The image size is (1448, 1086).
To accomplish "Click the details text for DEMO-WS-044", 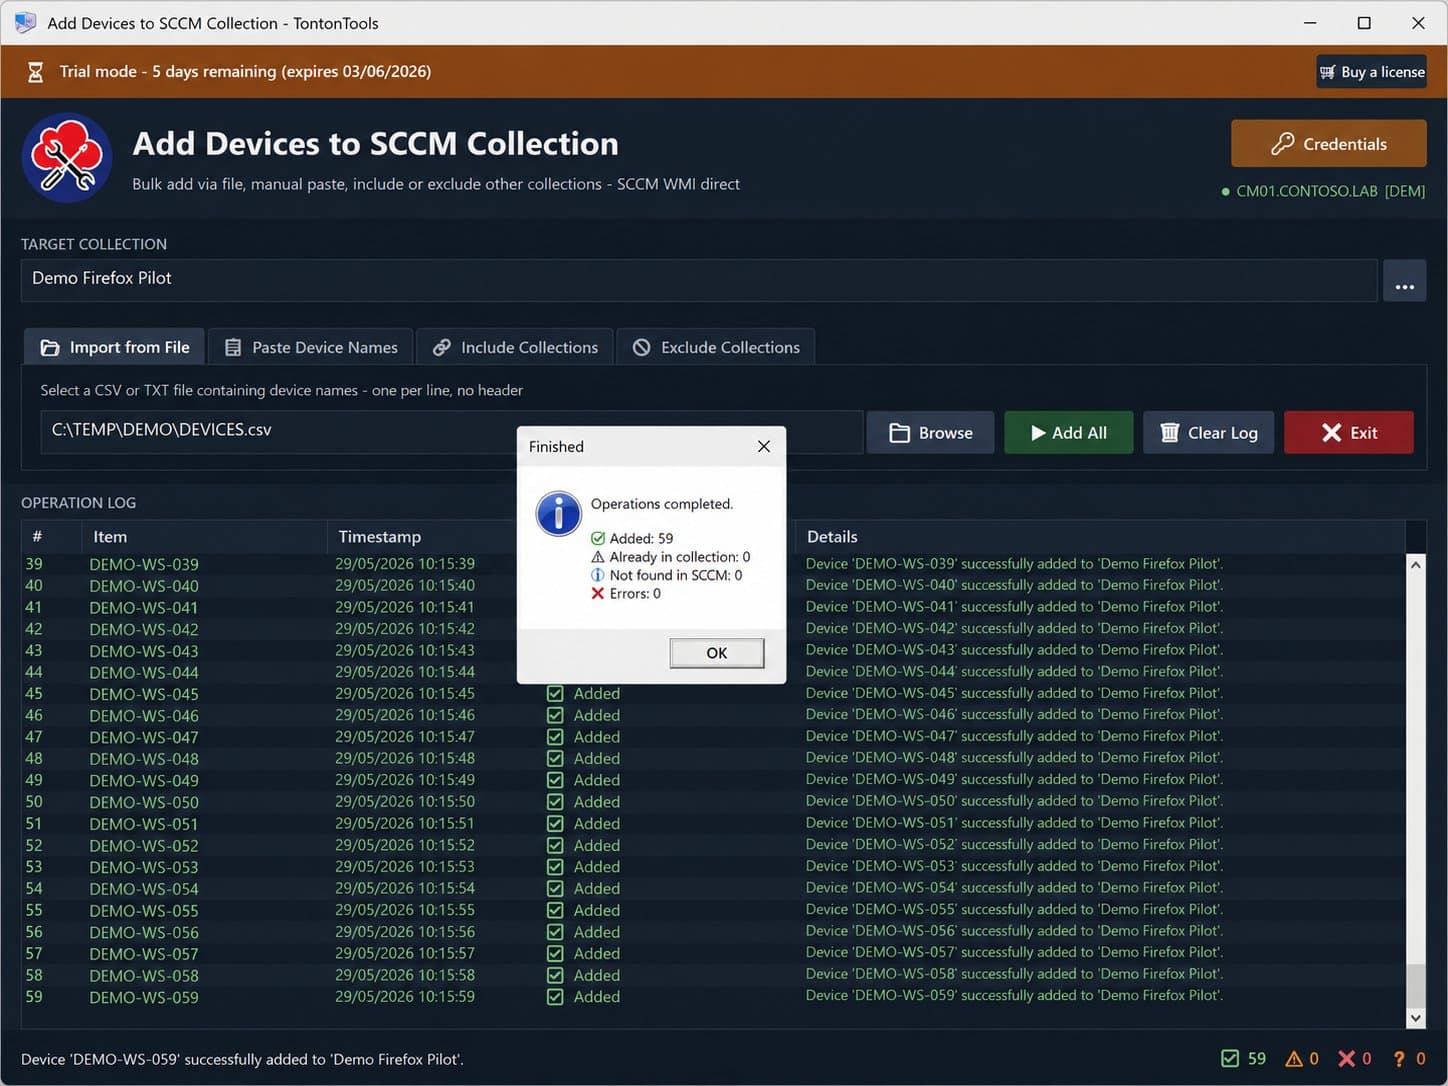I will point(1014,672).
